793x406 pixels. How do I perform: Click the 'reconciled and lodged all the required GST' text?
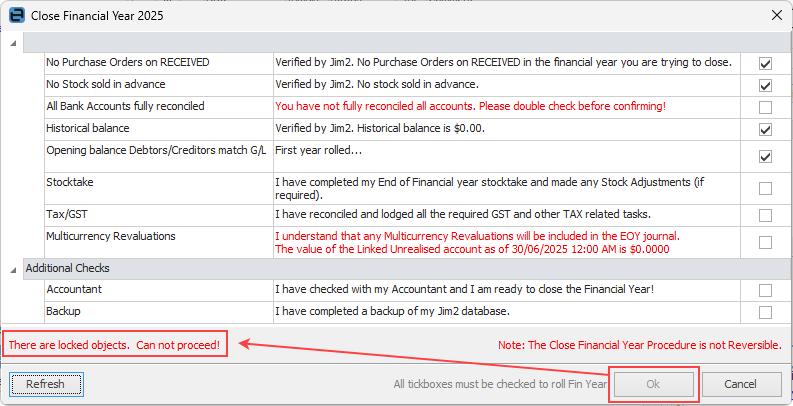point(463,215)
